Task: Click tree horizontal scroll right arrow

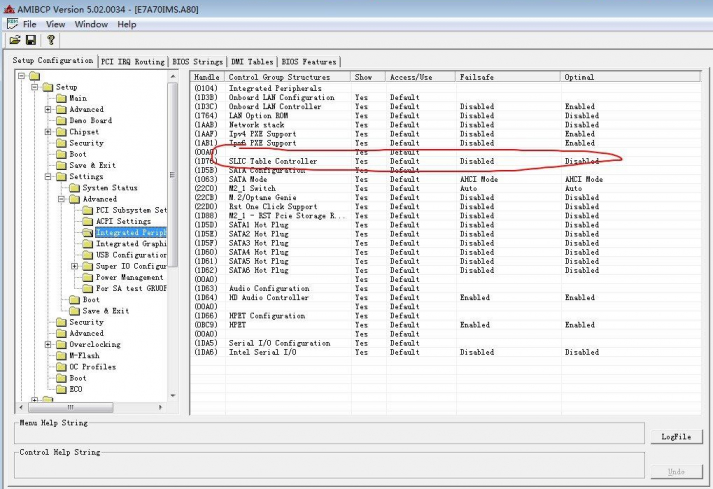Action: pos(160,407)
